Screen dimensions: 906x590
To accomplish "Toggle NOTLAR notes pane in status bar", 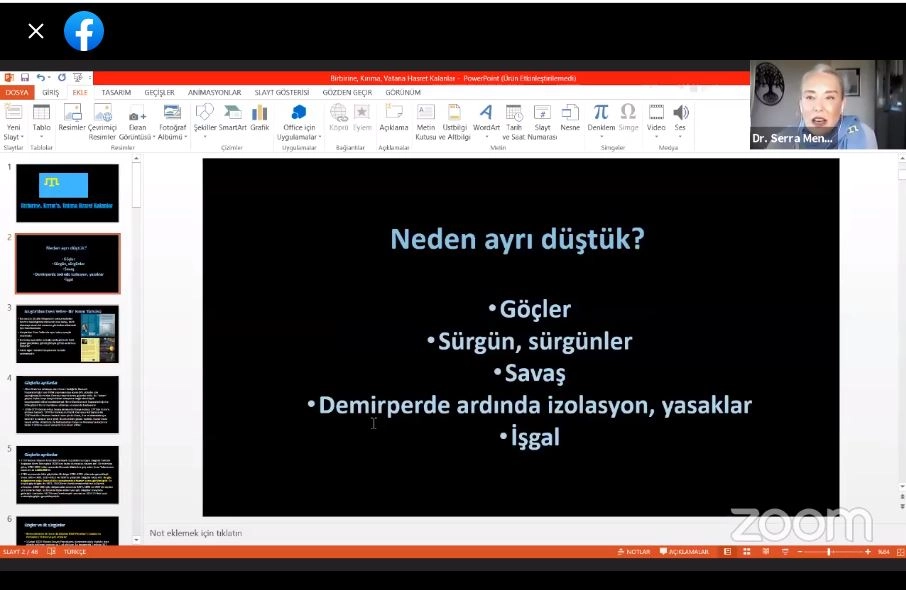I will [x=633, y=552].
